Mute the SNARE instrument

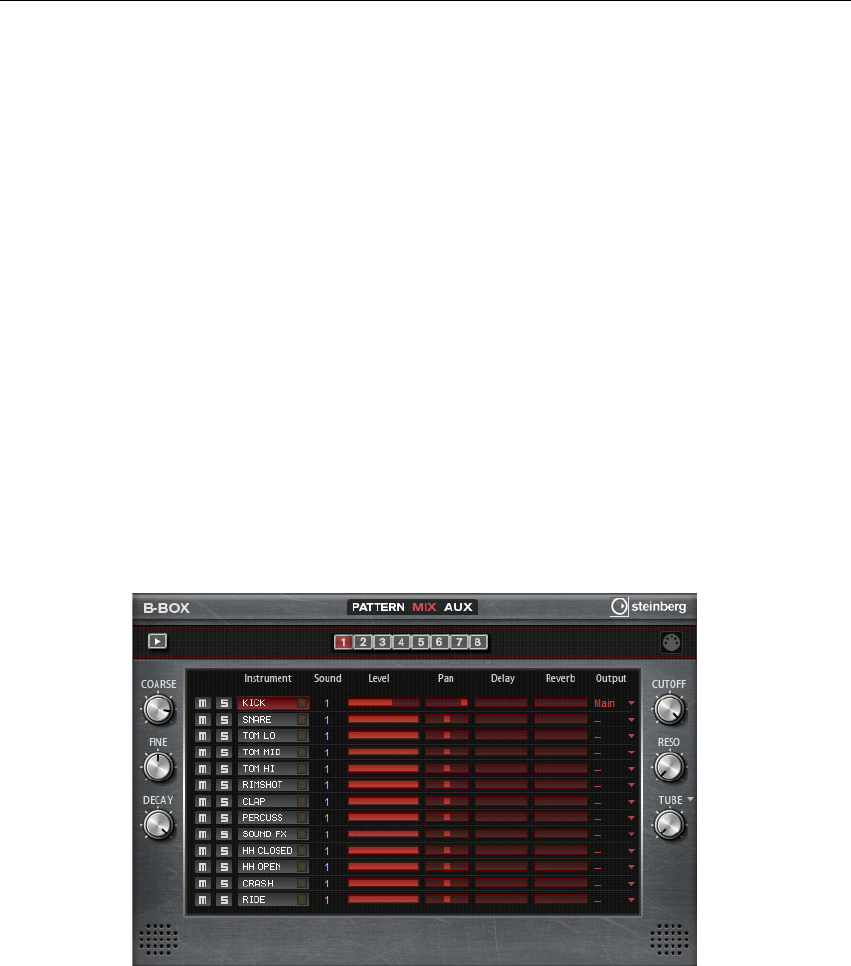click(203, 720)
